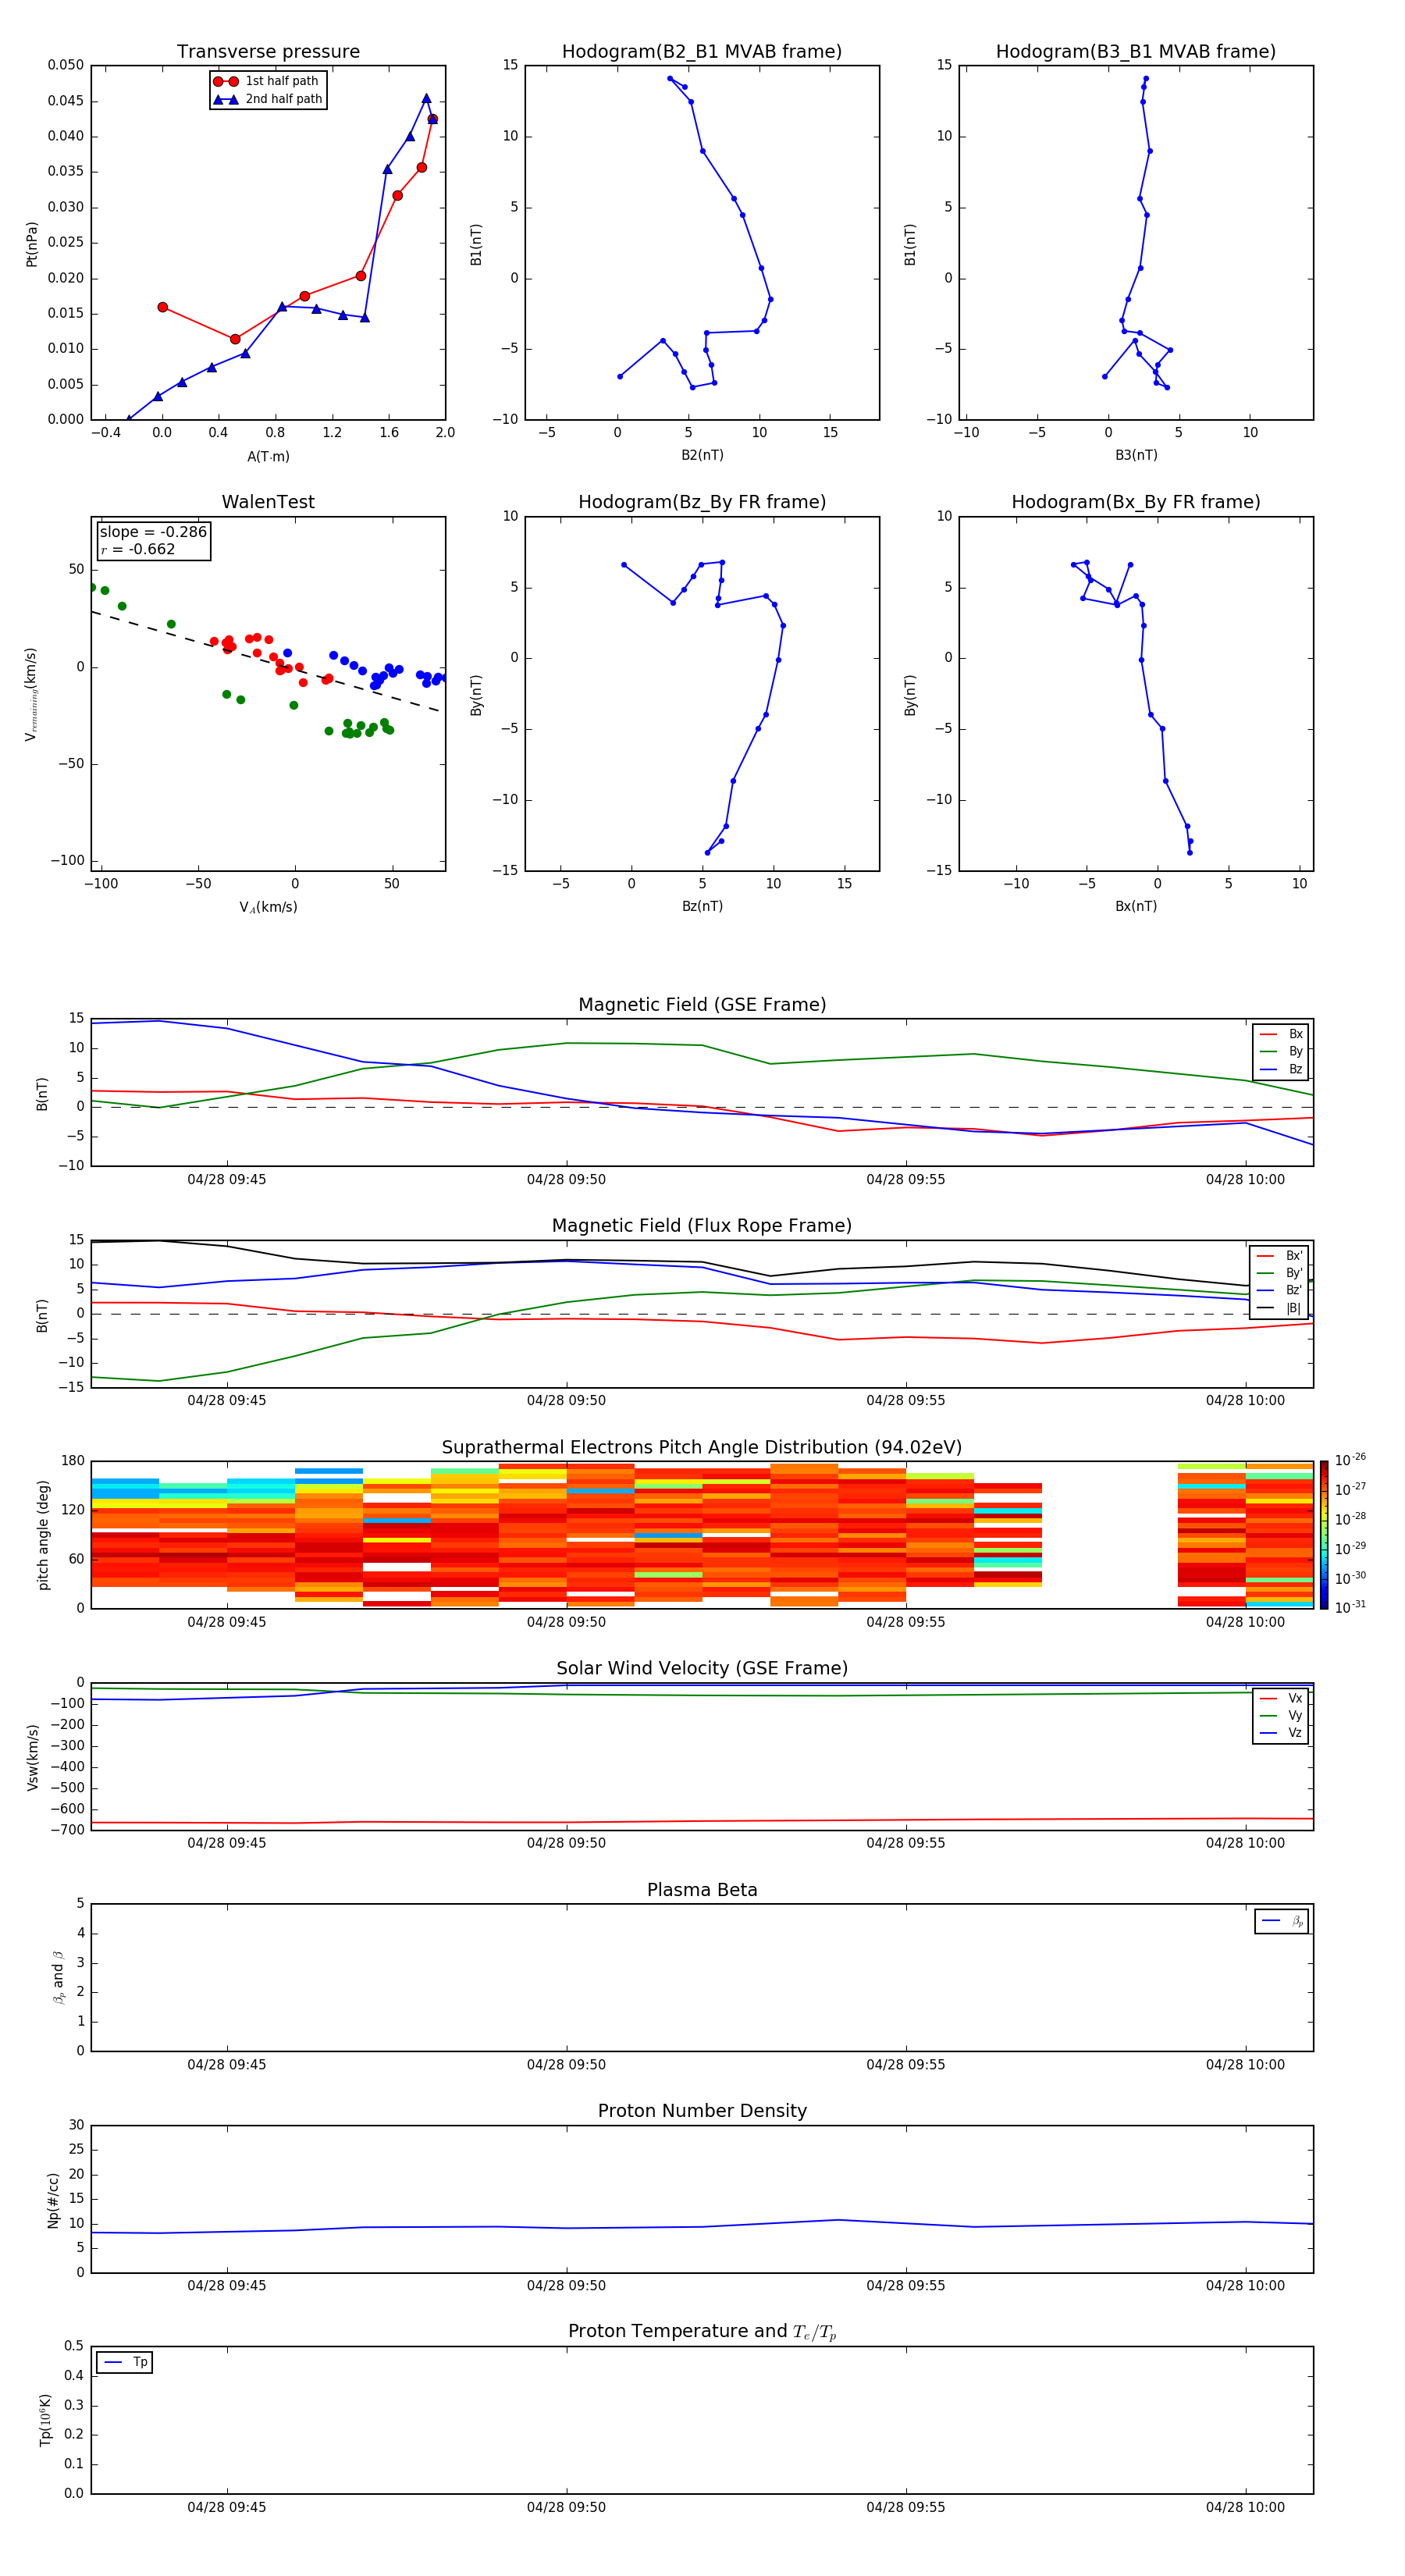
Task: Click the 'Hodogram(Bz_By FR frame)' title
Action: 702,502
